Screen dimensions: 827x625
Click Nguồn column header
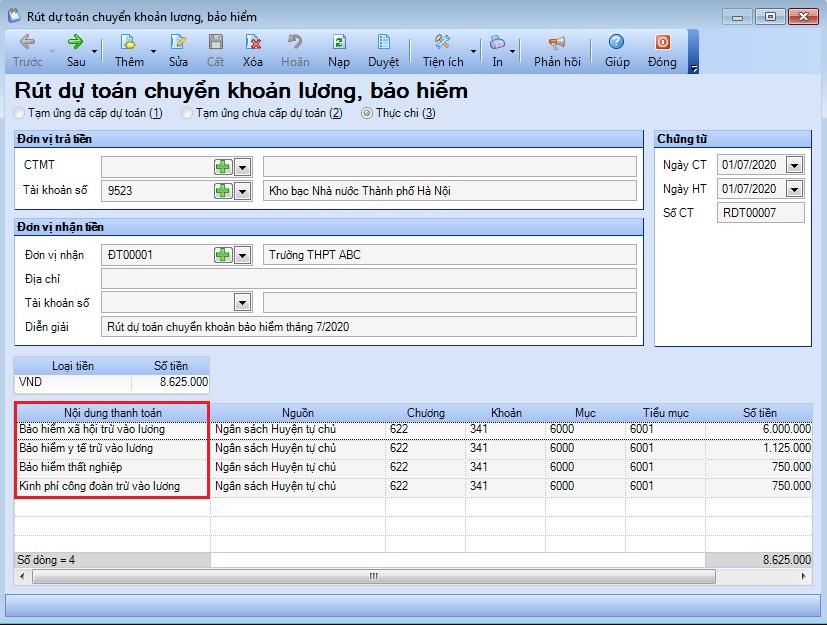pyautogui.click(x=298, y=412)
